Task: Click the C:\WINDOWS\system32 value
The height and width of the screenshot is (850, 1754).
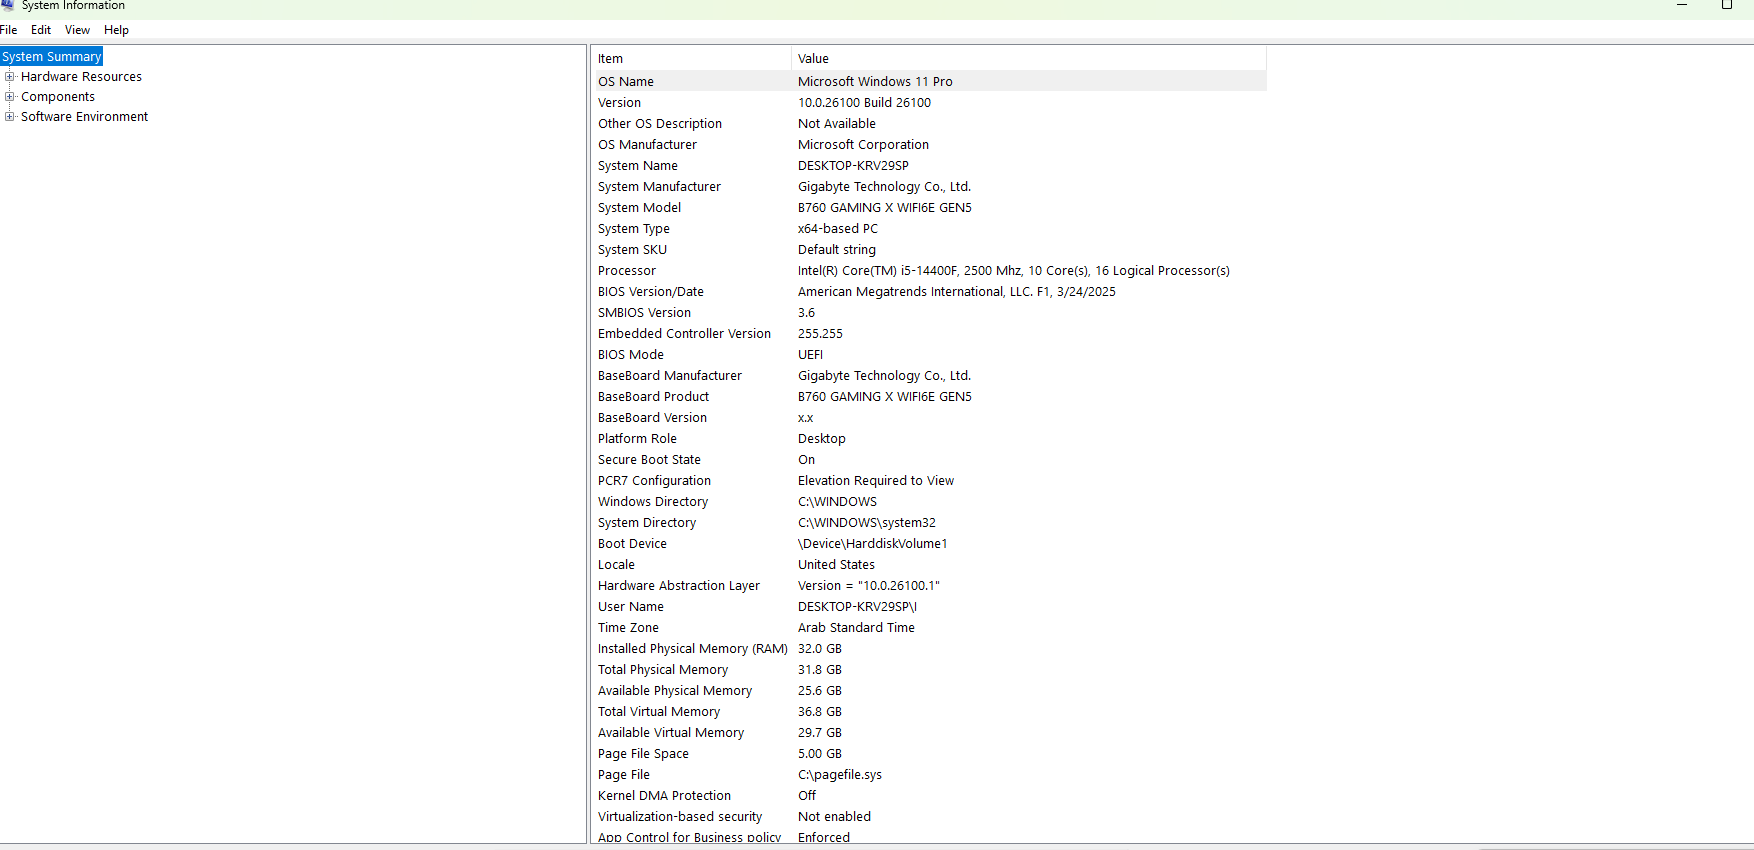Action: [867, 523]
